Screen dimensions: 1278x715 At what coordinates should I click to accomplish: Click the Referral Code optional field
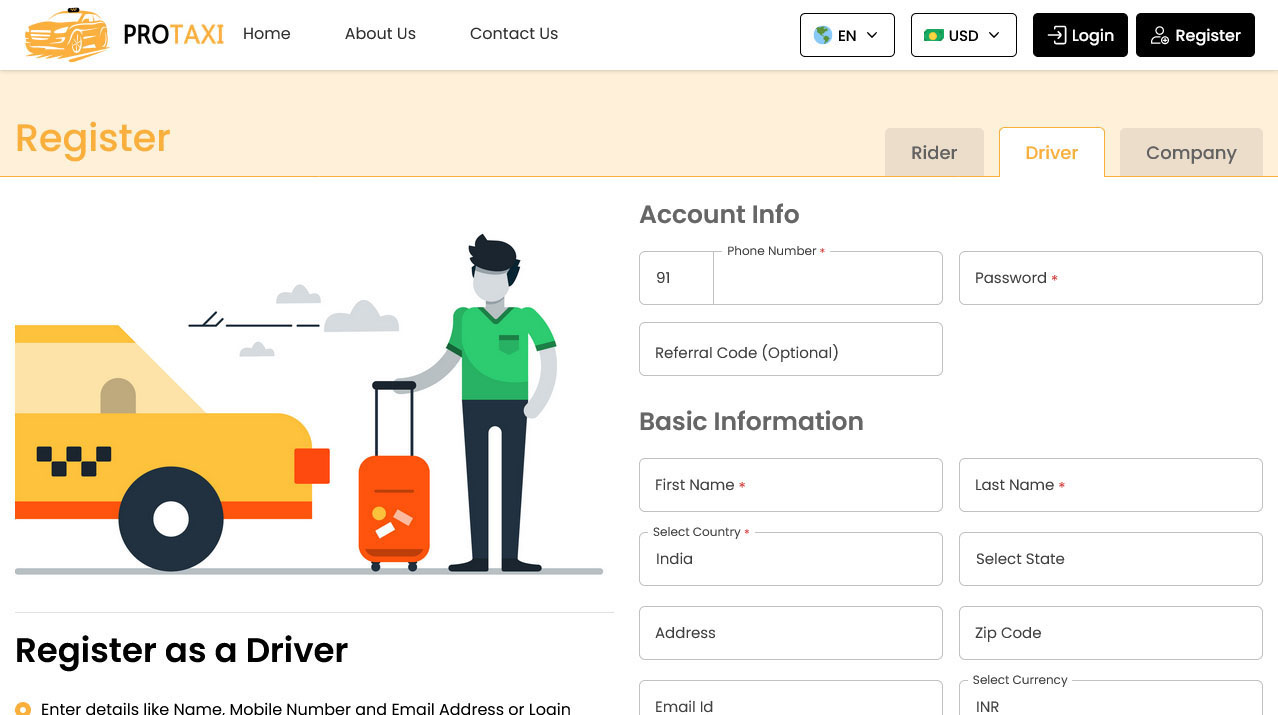click(x=790, y=349)
